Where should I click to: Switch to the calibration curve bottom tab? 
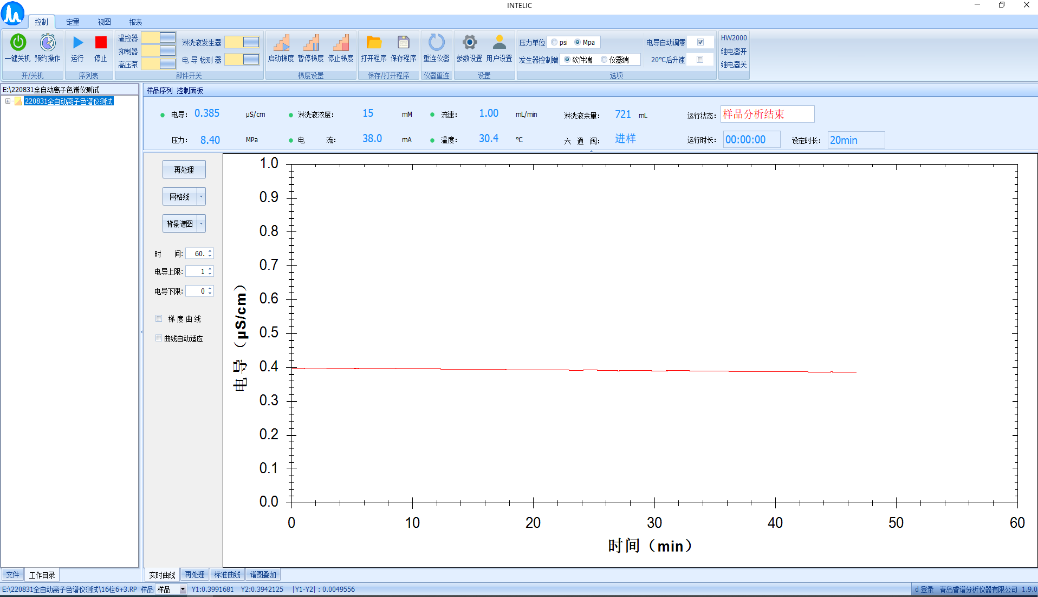227,574
